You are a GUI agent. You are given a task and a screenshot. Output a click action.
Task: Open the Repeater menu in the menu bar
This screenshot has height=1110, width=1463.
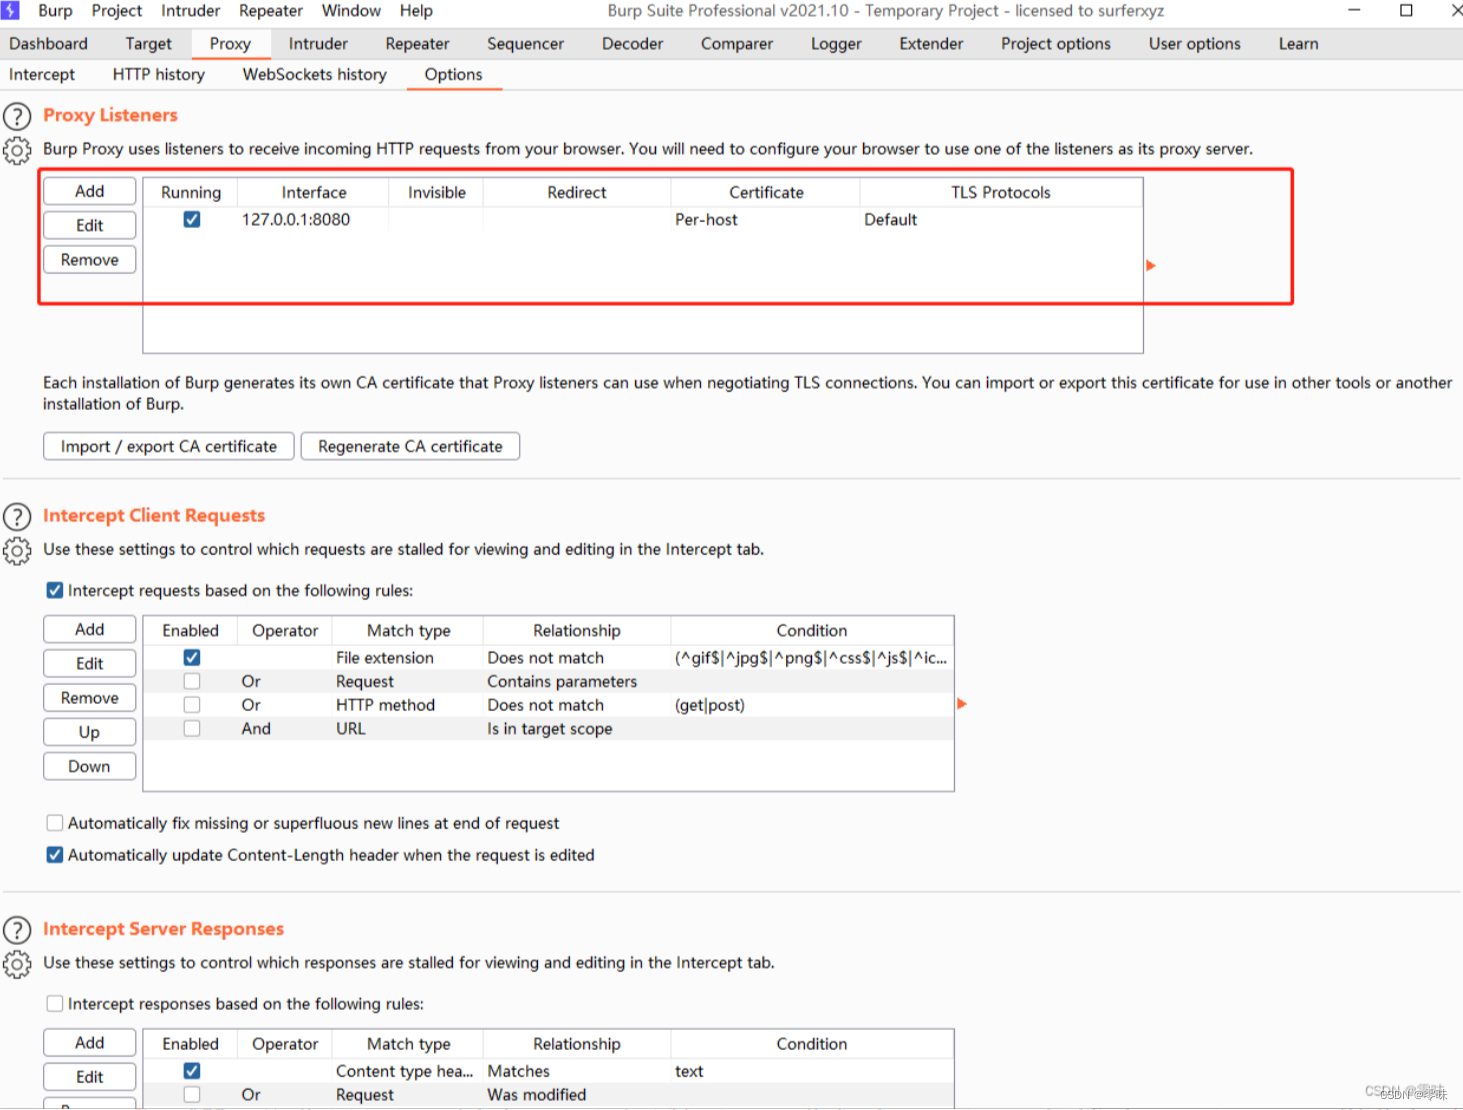click(x=270, y=11)
